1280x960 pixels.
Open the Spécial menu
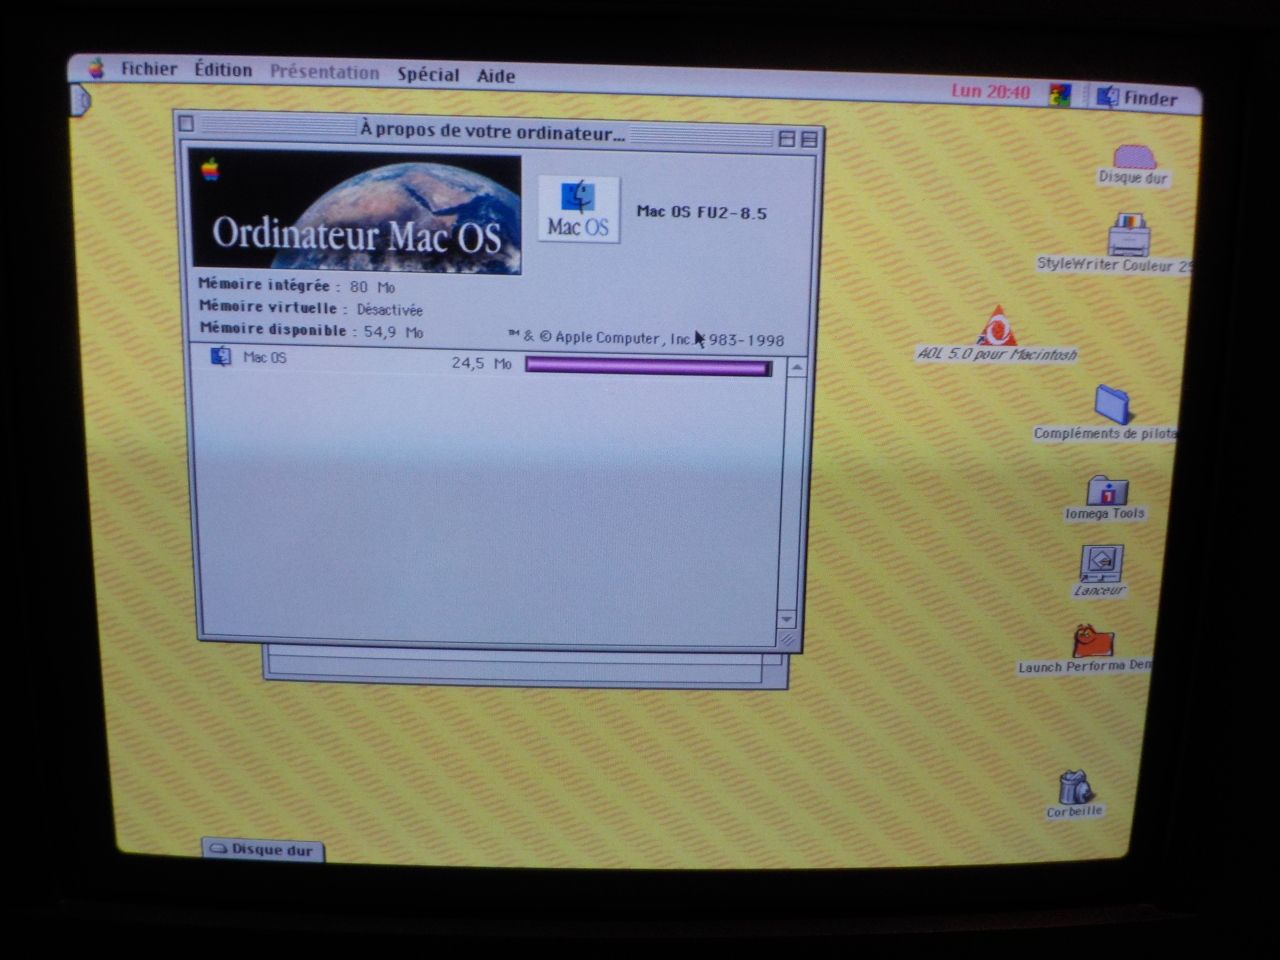[x=428, y=74]
